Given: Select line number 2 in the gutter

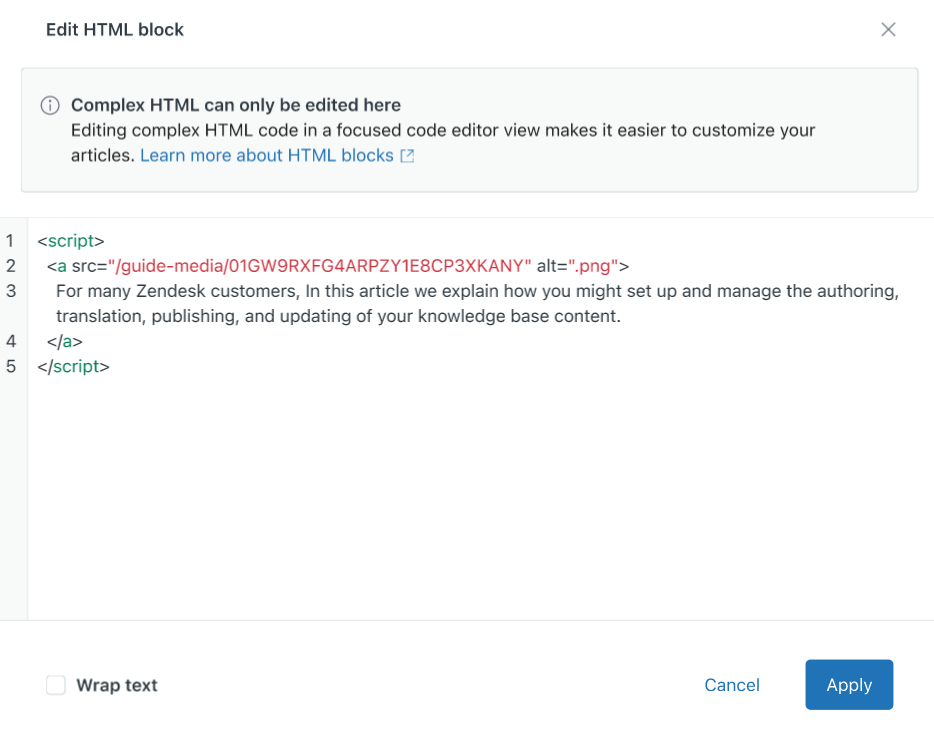Looking at the screenshot, I should click(10, 265).
